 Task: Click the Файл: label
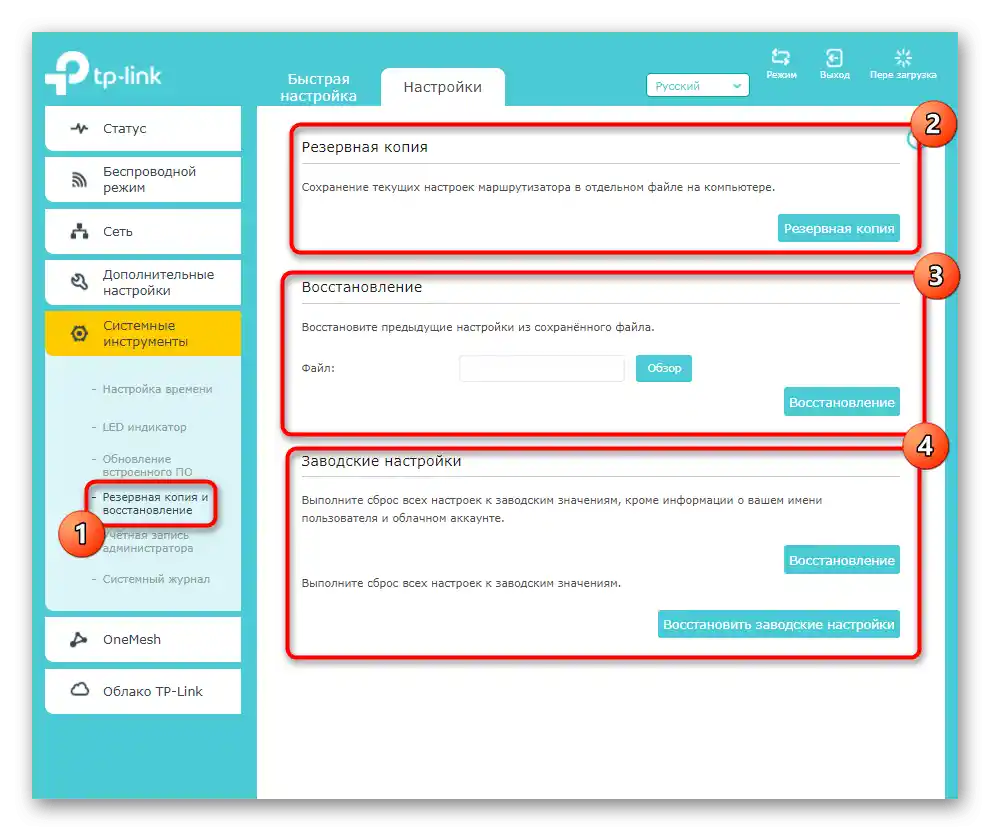[318, 368]
